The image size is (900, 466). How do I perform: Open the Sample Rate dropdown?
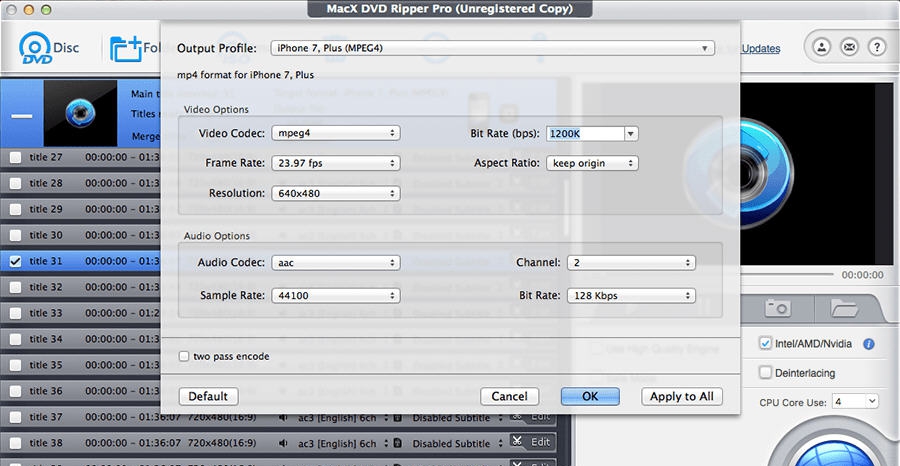(x=336, y=296)
